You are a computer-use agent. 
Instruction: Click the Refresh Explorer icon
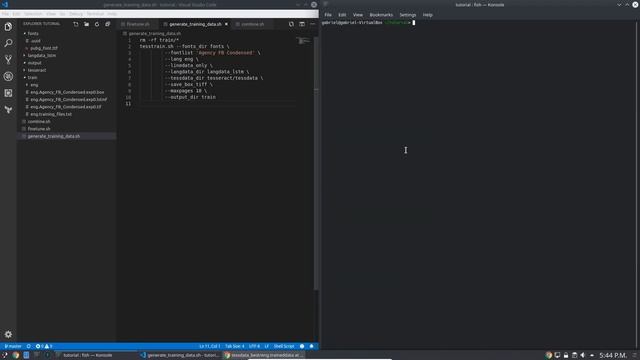(x=97, y=24)
